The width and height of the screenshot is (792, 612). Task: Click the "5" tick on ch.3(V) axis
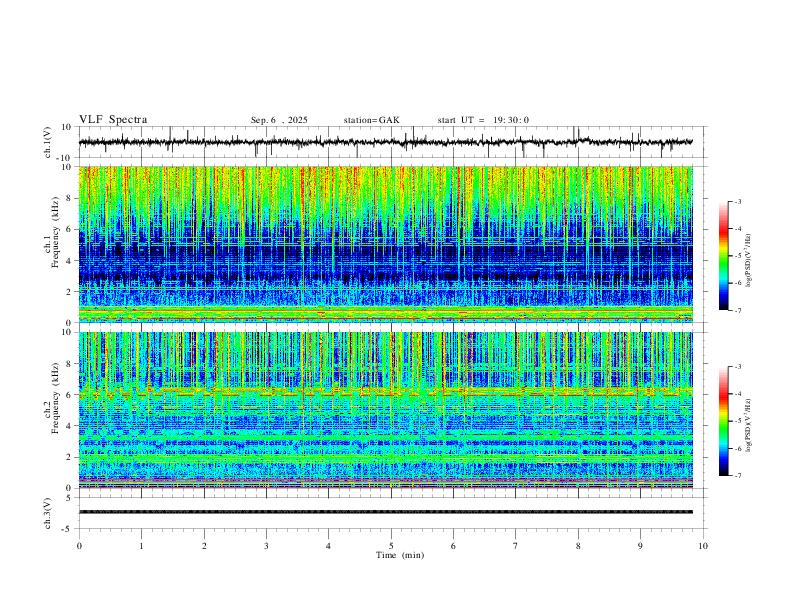pos(69,498)
